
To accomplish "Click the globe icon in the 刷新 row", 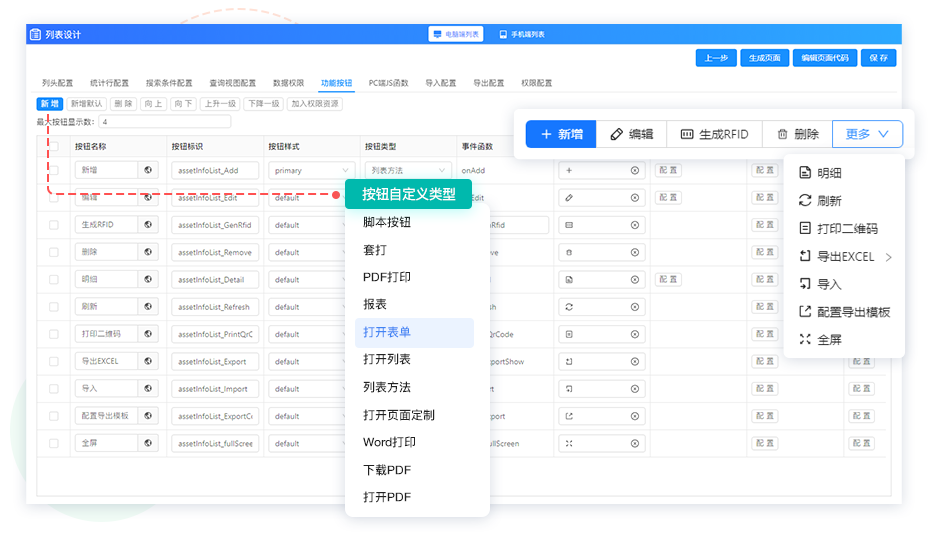I will 148,306.
